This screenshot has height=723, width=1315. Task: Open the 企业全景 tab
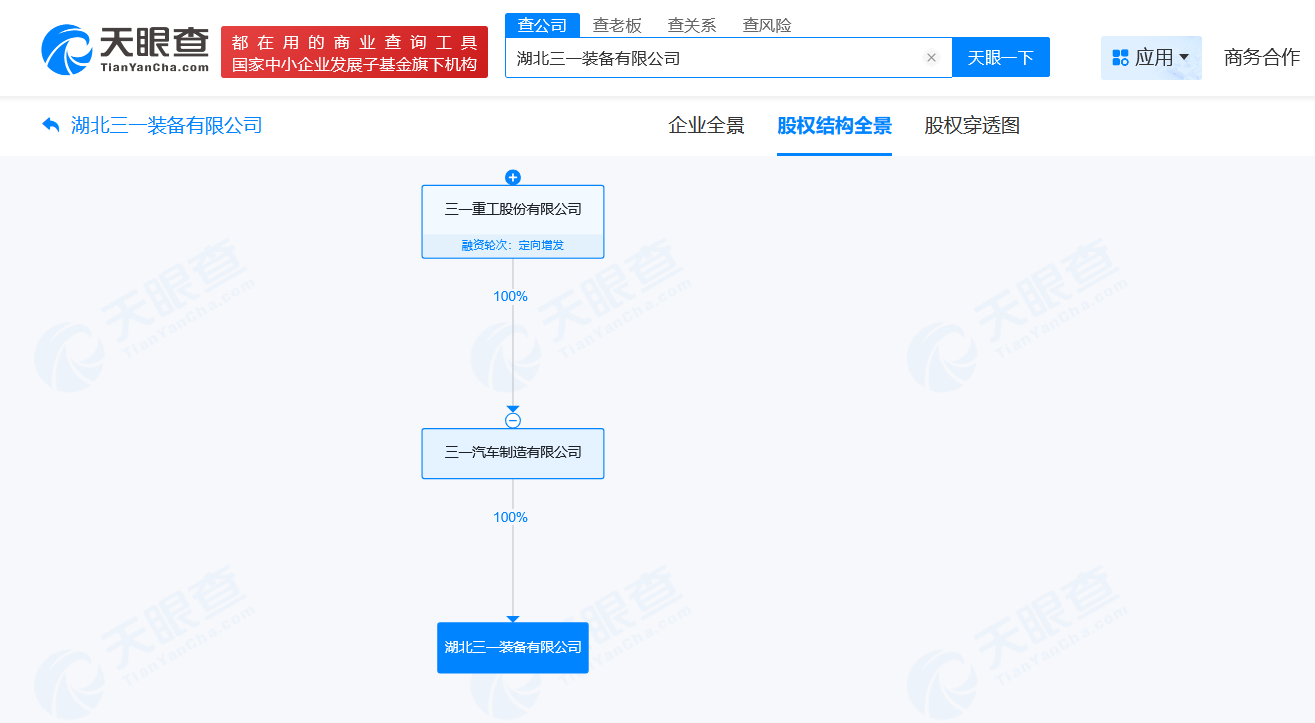(706, 126)
